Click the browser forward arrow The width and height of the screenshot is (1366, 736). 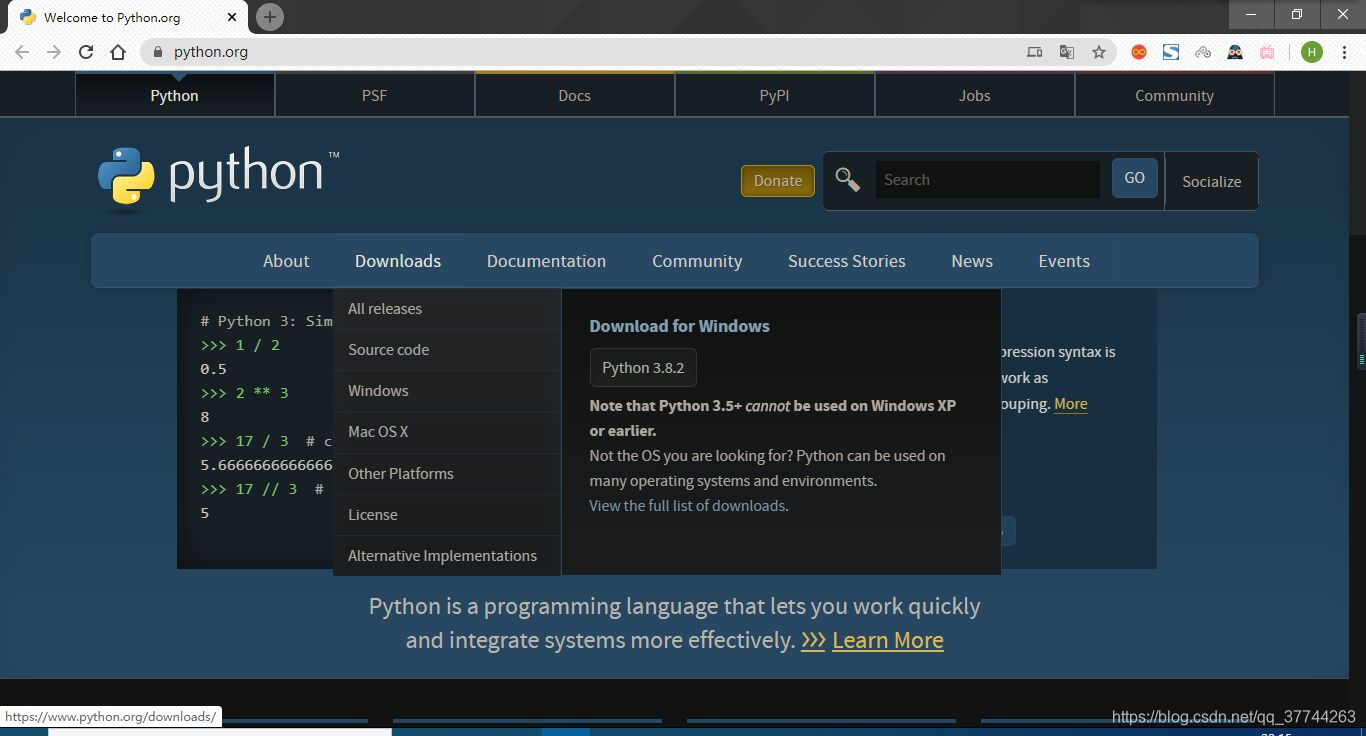[54, 52]
